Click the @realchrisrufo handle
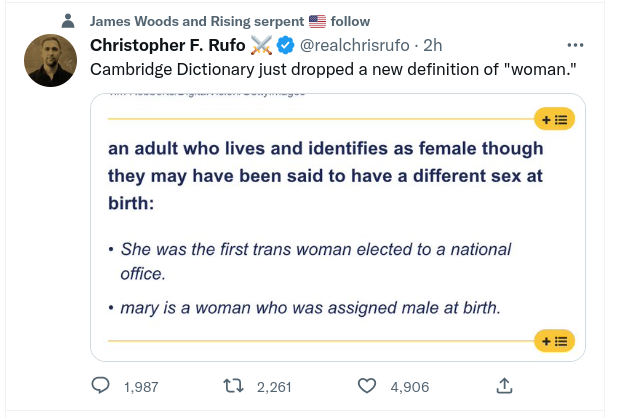 point(354,45)
